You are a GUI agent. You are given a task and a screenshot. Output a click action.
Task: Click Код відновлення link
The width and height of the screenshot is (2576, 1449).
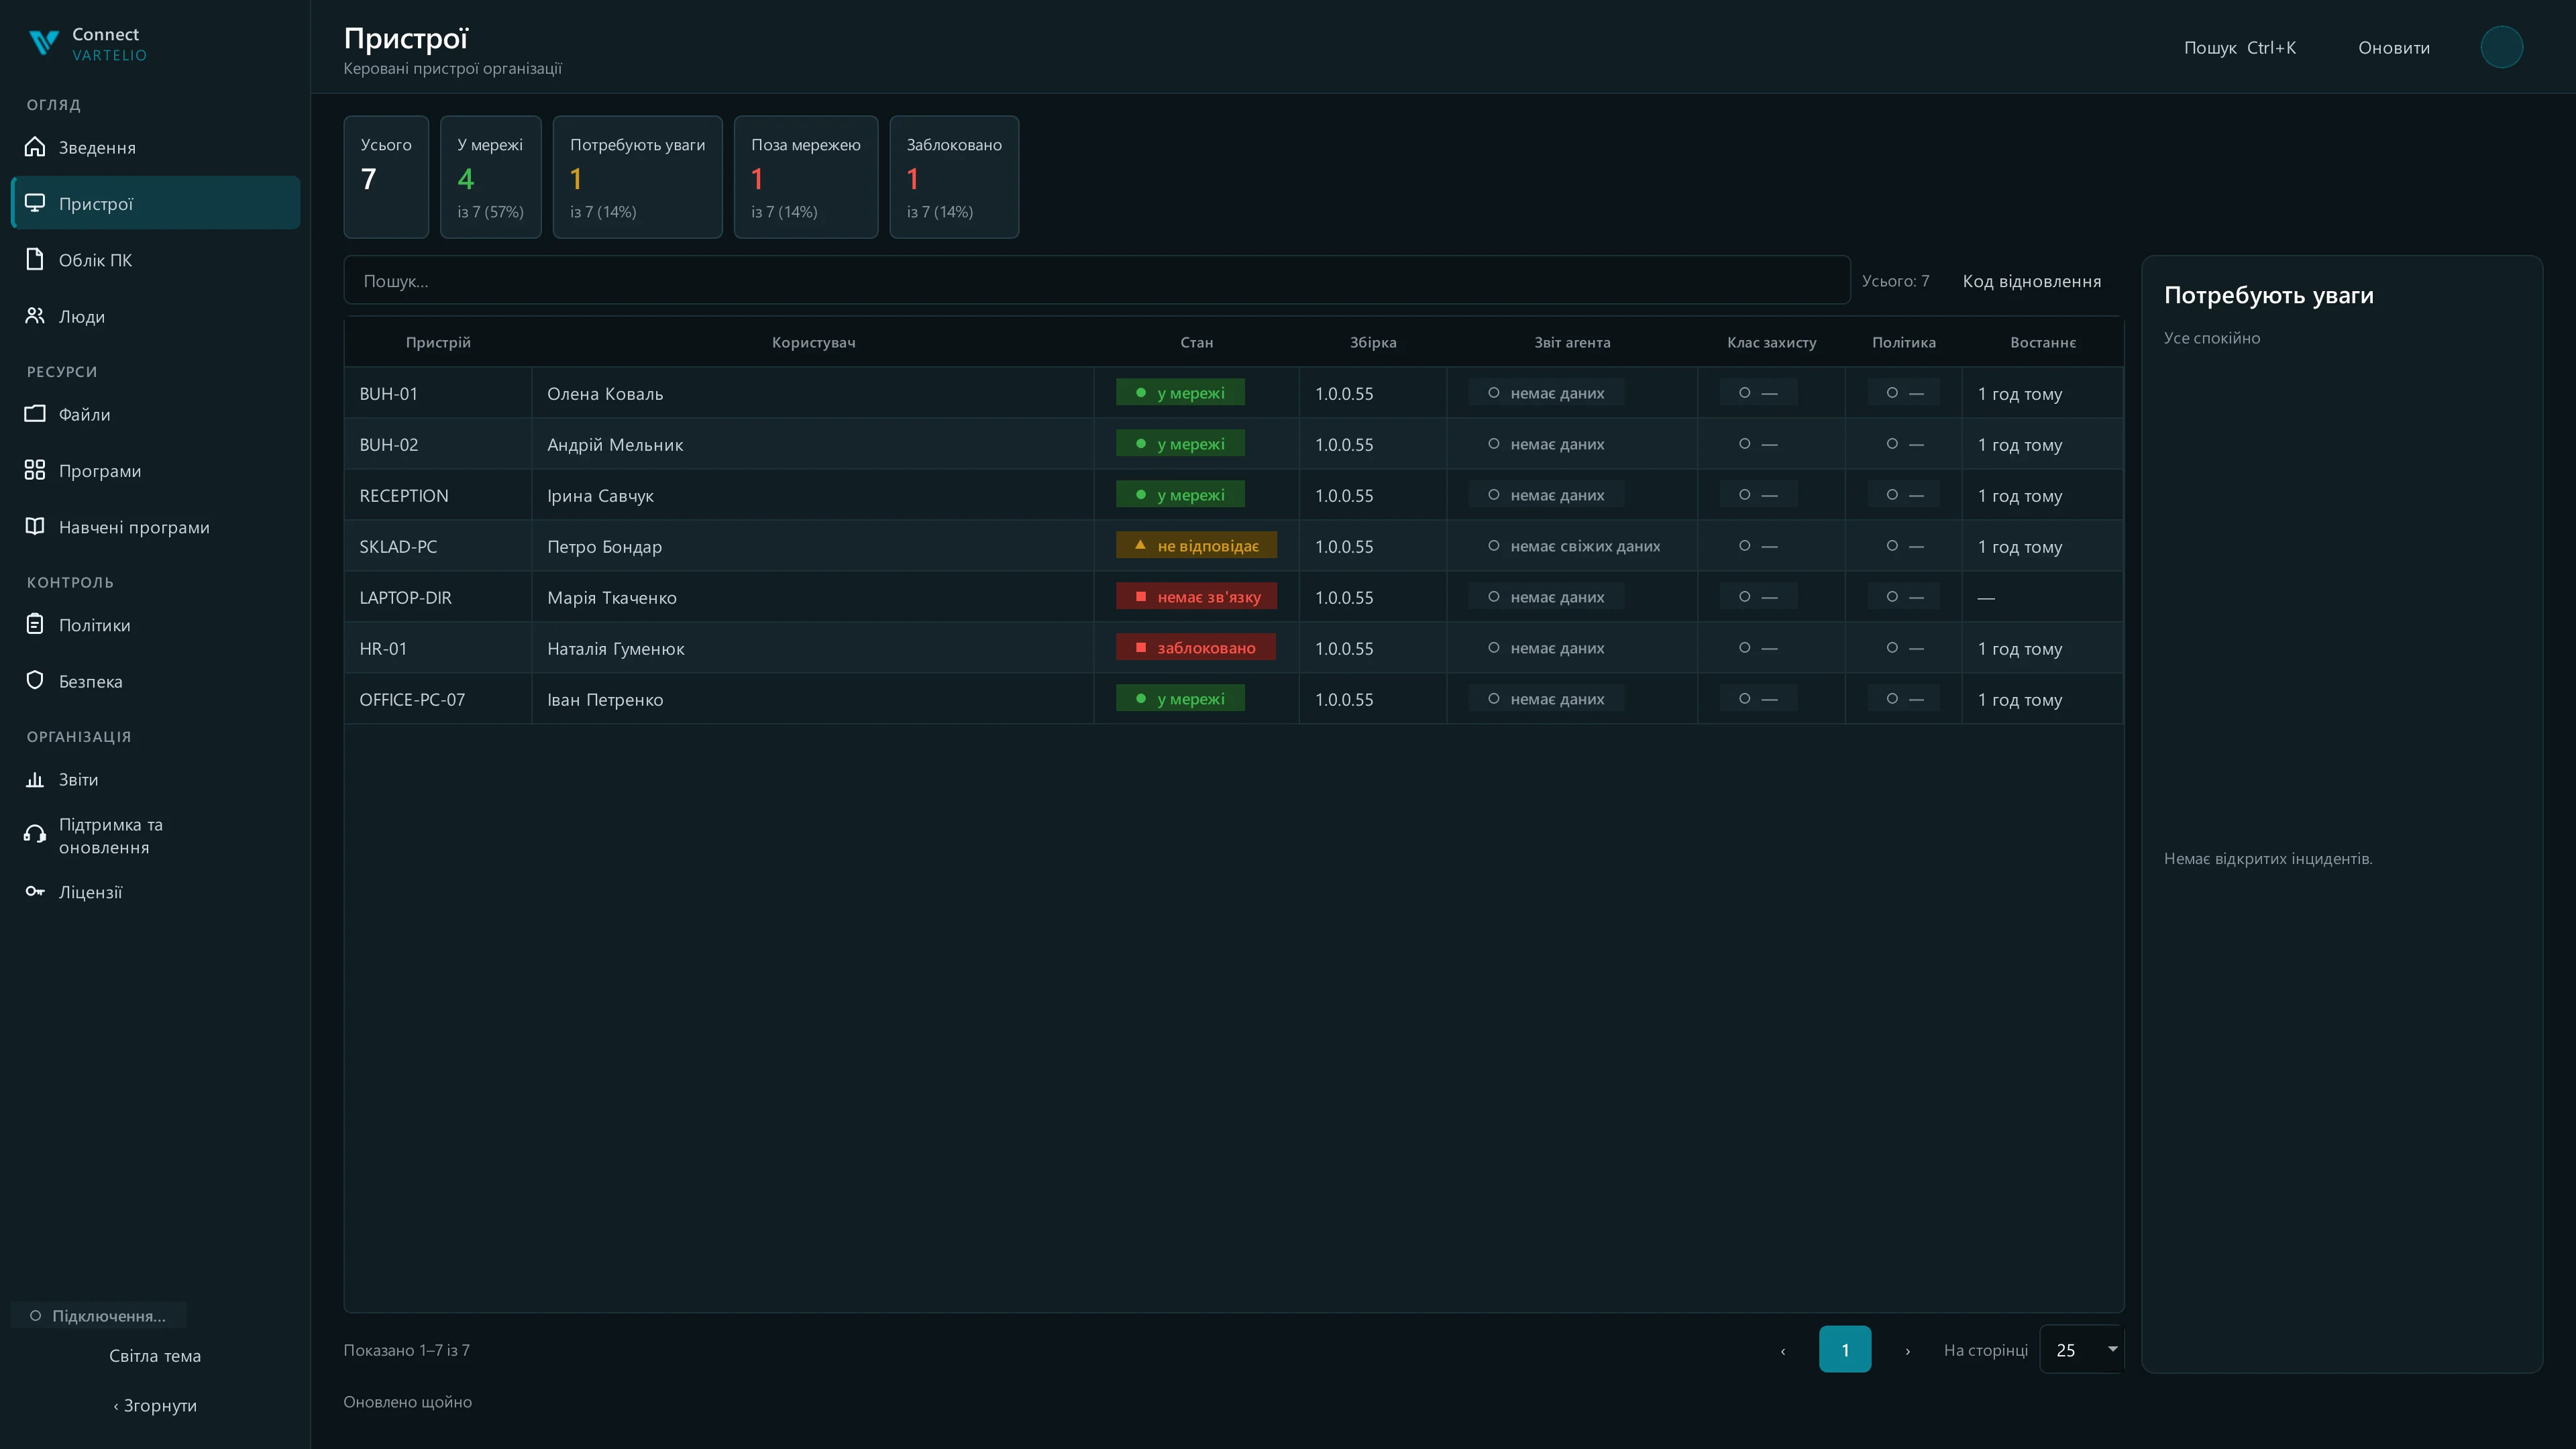[x=2031, y=281]
